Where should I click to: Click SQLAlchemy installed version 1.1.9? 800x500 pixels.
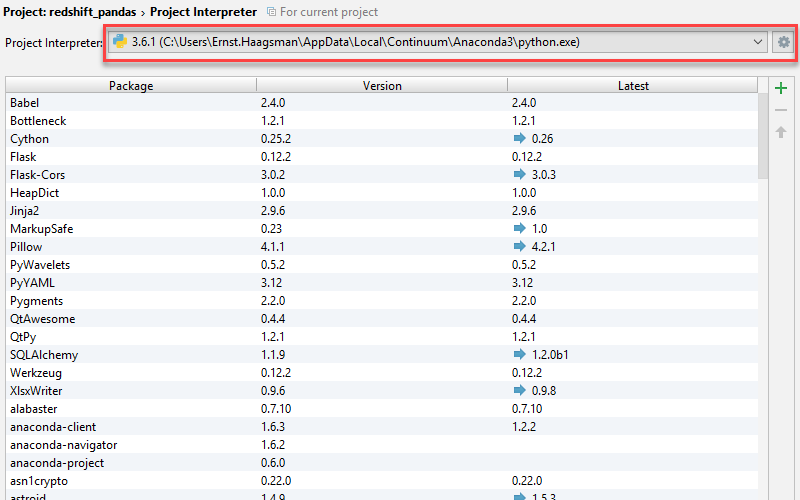(x=273, y=355)
